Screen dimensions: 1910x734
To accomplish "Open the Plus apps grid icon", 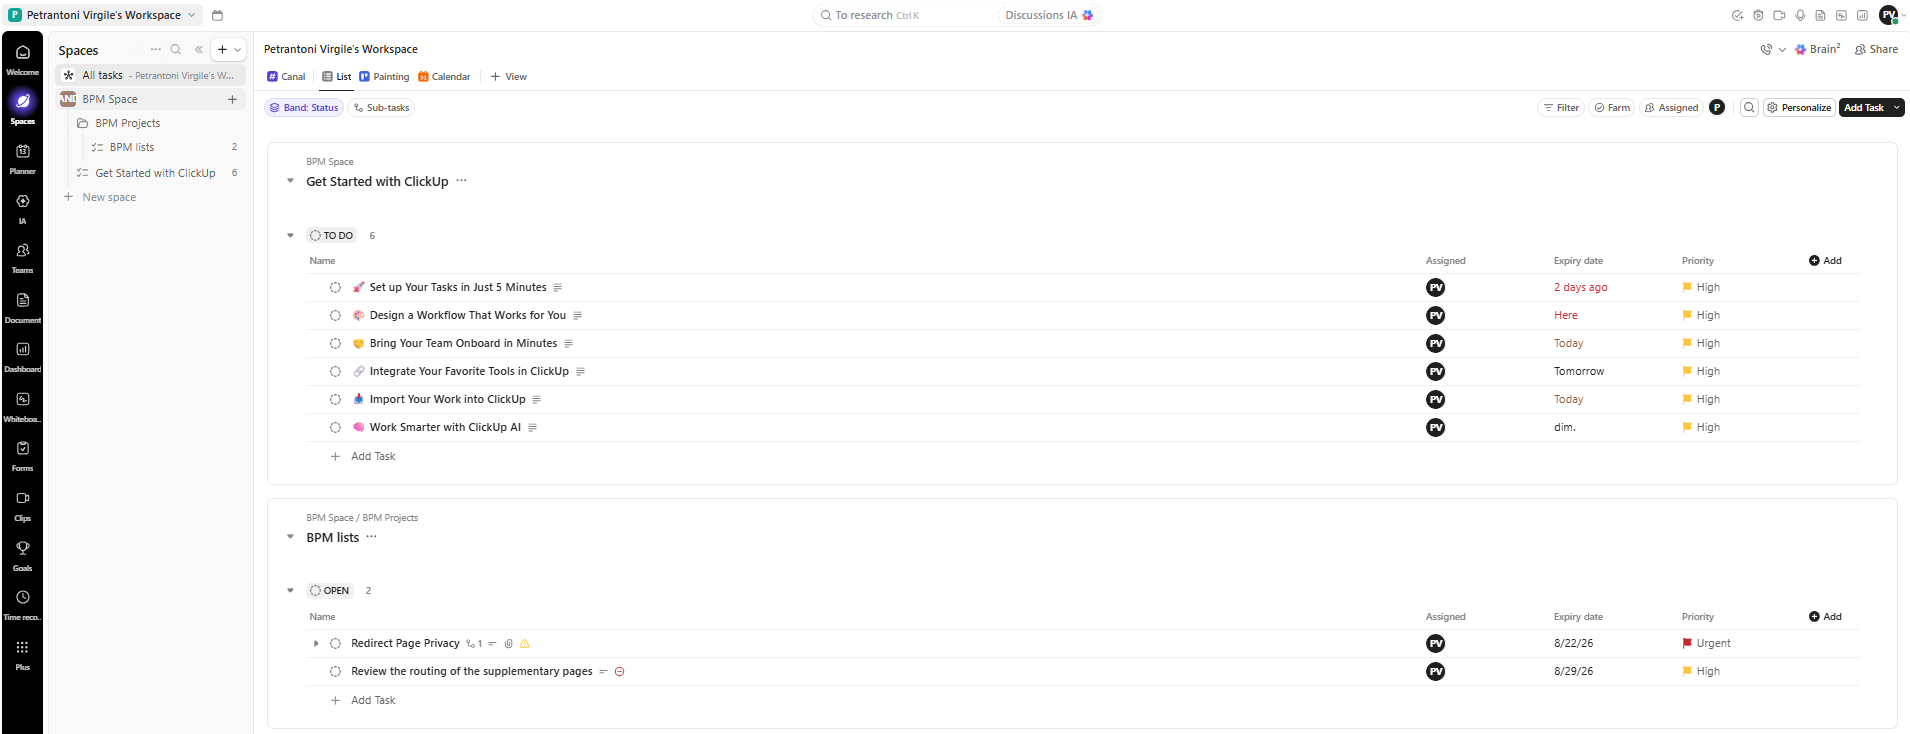I will coord(22,647).
